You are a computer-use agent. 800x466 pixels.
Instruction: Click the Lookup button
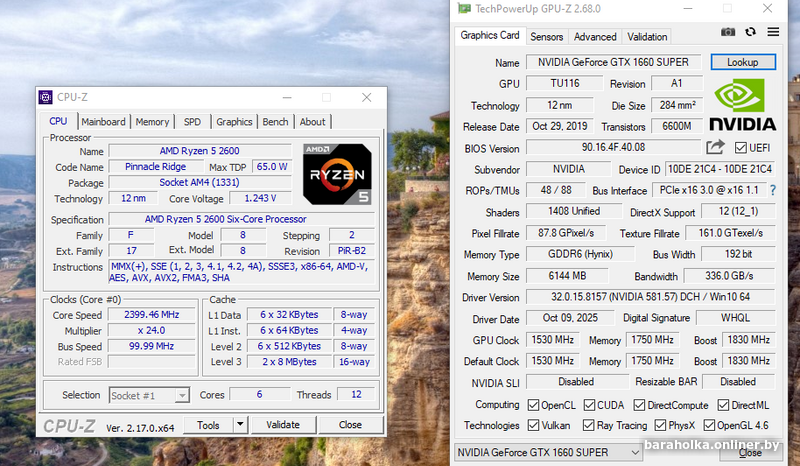742,62
